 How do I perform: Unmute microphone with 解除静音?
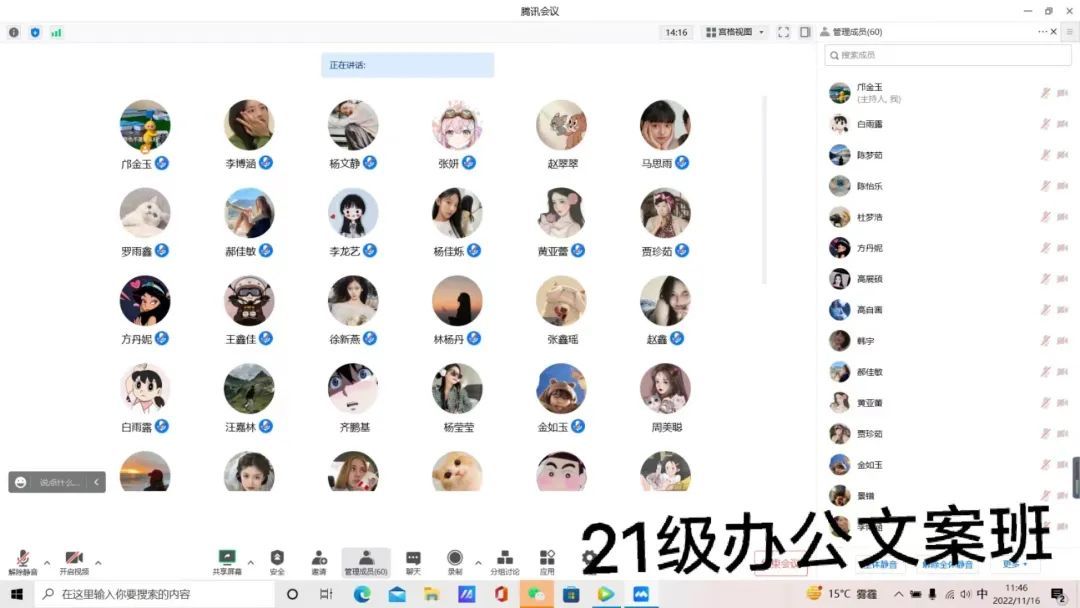click(23, 562)
